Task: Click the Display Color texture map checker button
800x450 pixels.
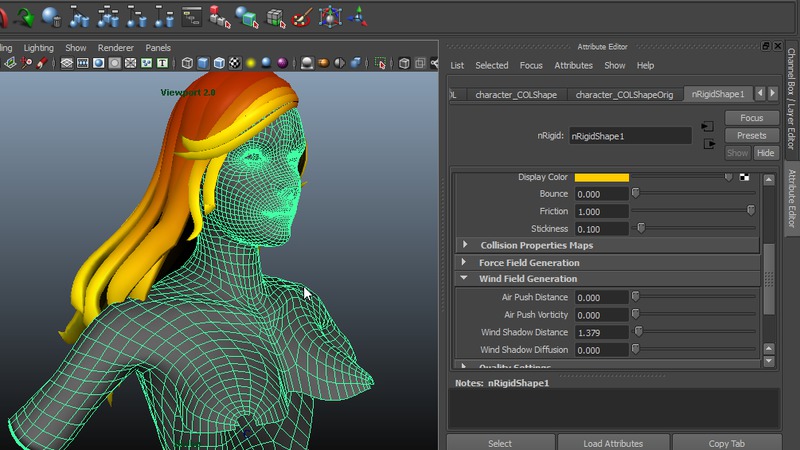Action: click(744, 177)
